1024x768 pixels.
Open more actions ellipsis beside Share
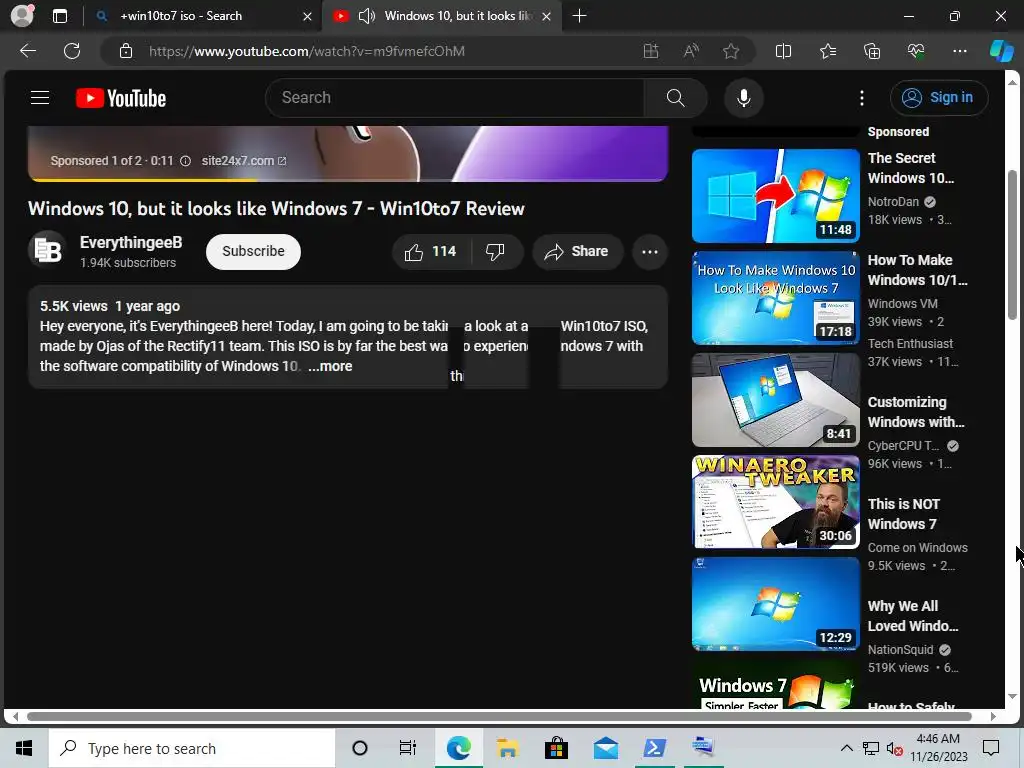pos(650,252)
